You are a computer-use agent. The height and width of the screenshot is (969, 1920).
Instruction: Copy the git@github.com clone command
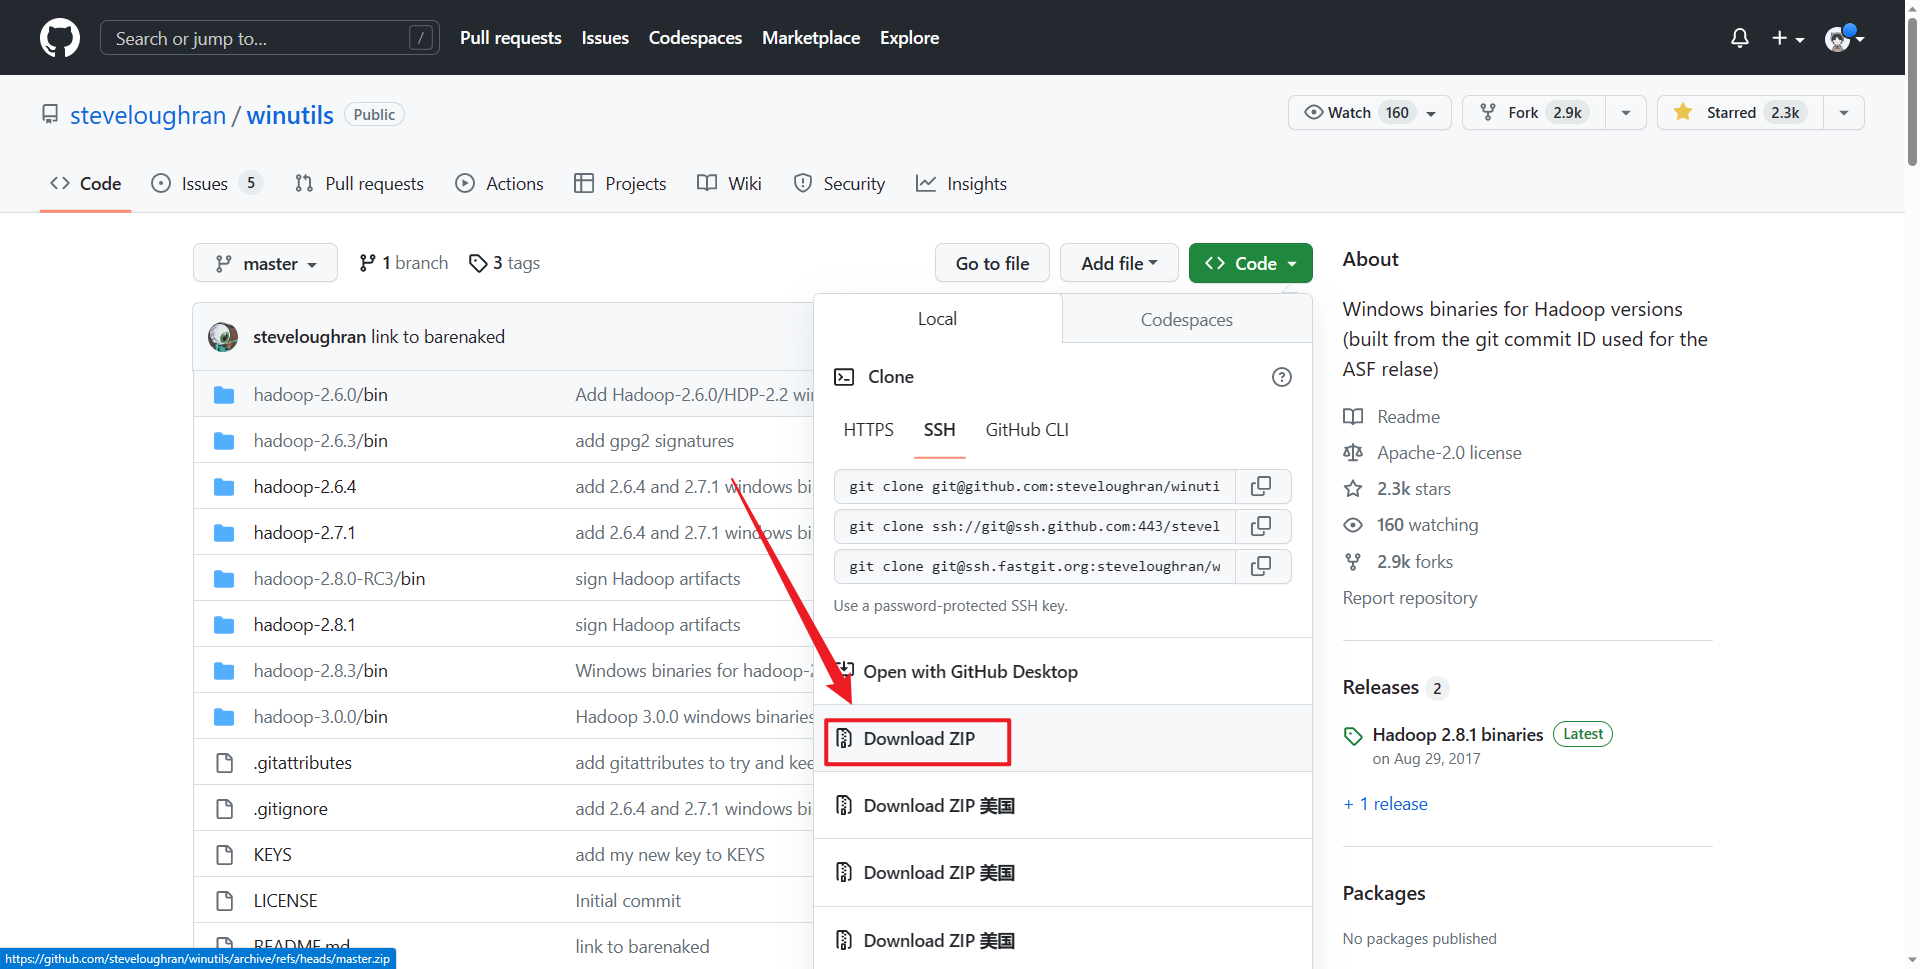click(1263, 486)
